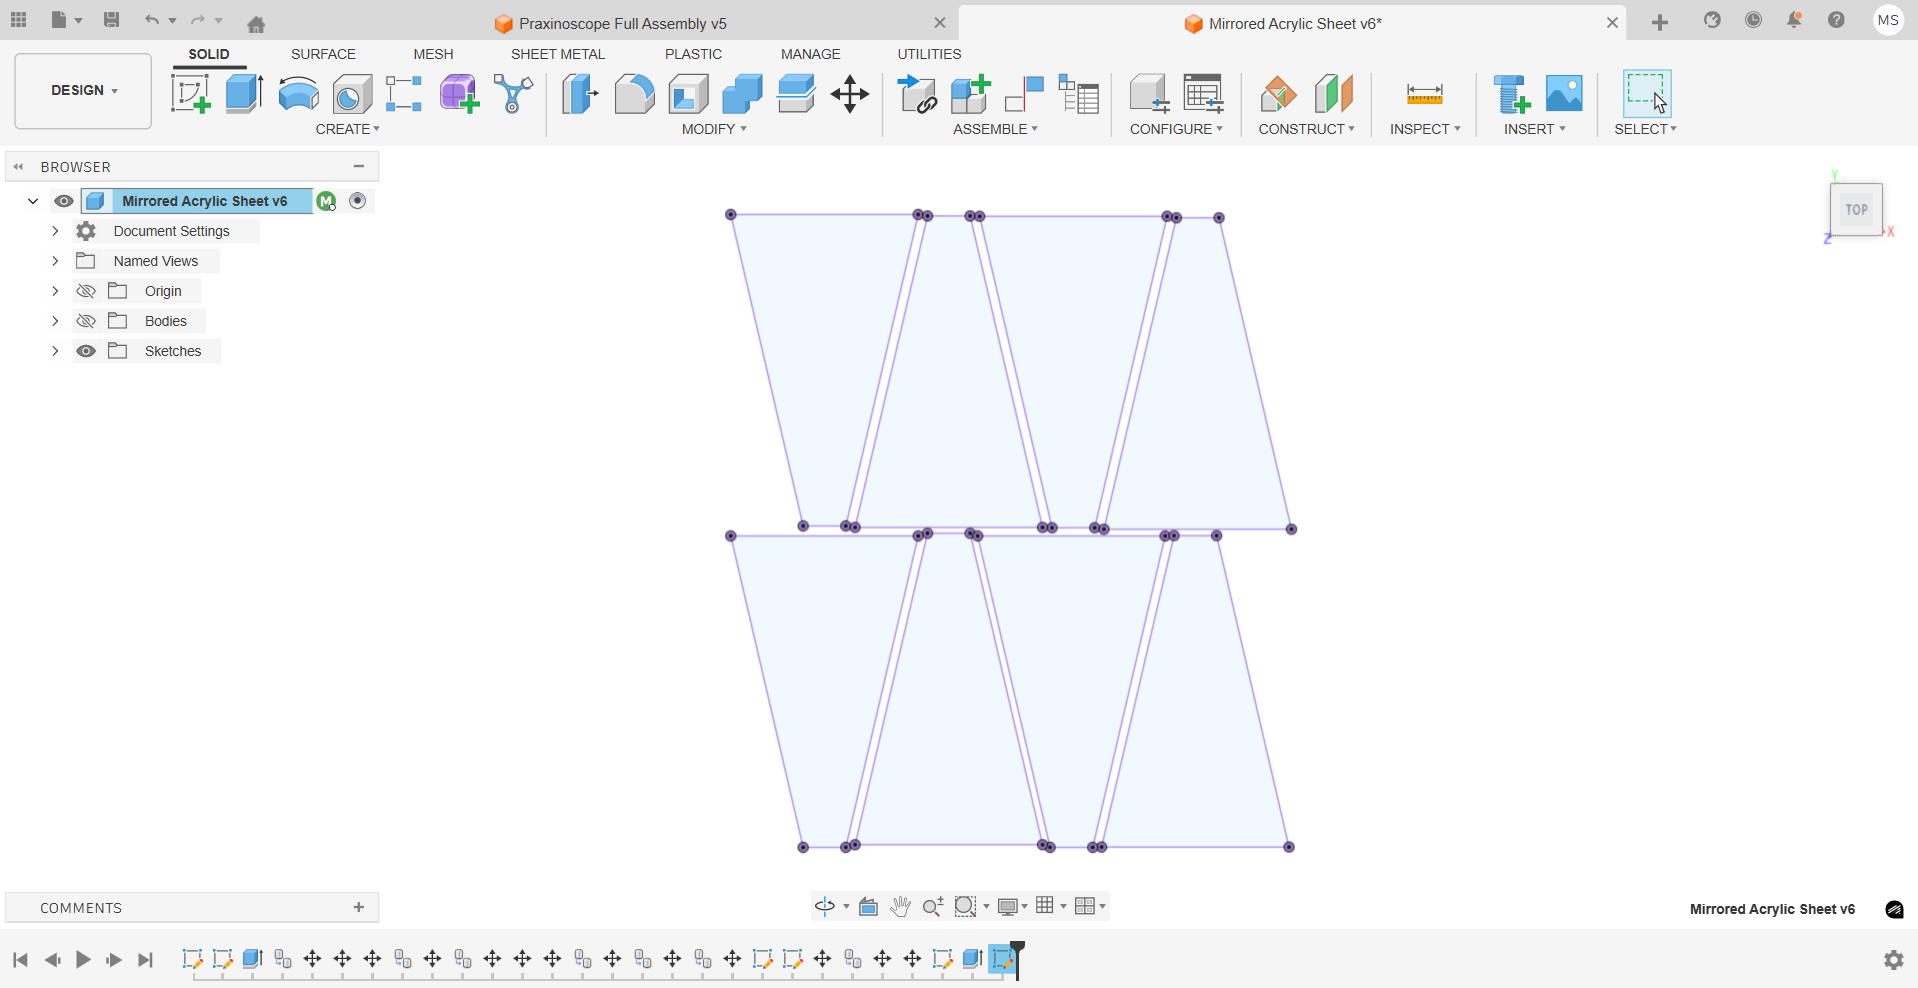Open the ASSEMBLE dropdown menu
This screenshot has width=1918, height=988.
click(995, 129)
